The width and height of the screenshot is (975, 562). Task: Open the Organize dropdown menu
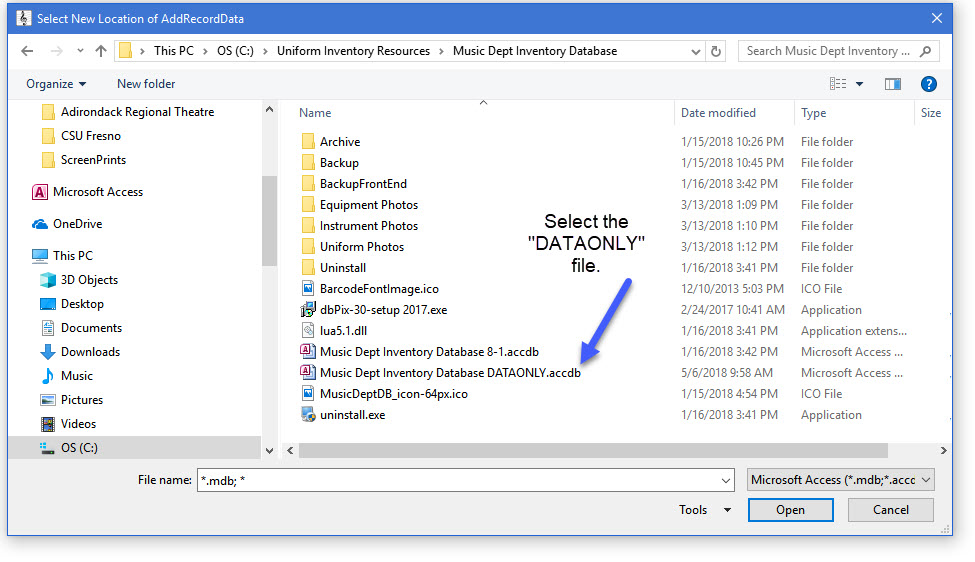pyautogui.click(x=56, y=84)
